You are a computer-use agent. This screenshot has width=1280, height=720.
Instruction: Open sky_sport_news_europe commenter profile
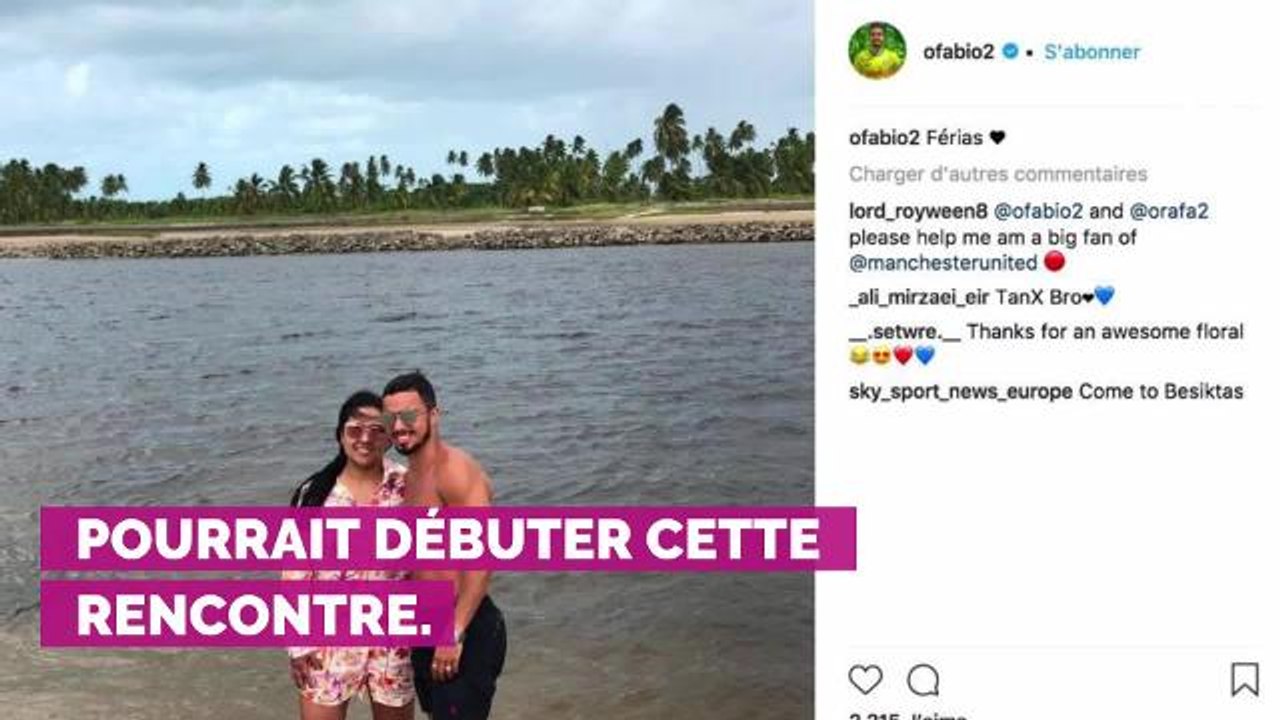click(961, 392)
